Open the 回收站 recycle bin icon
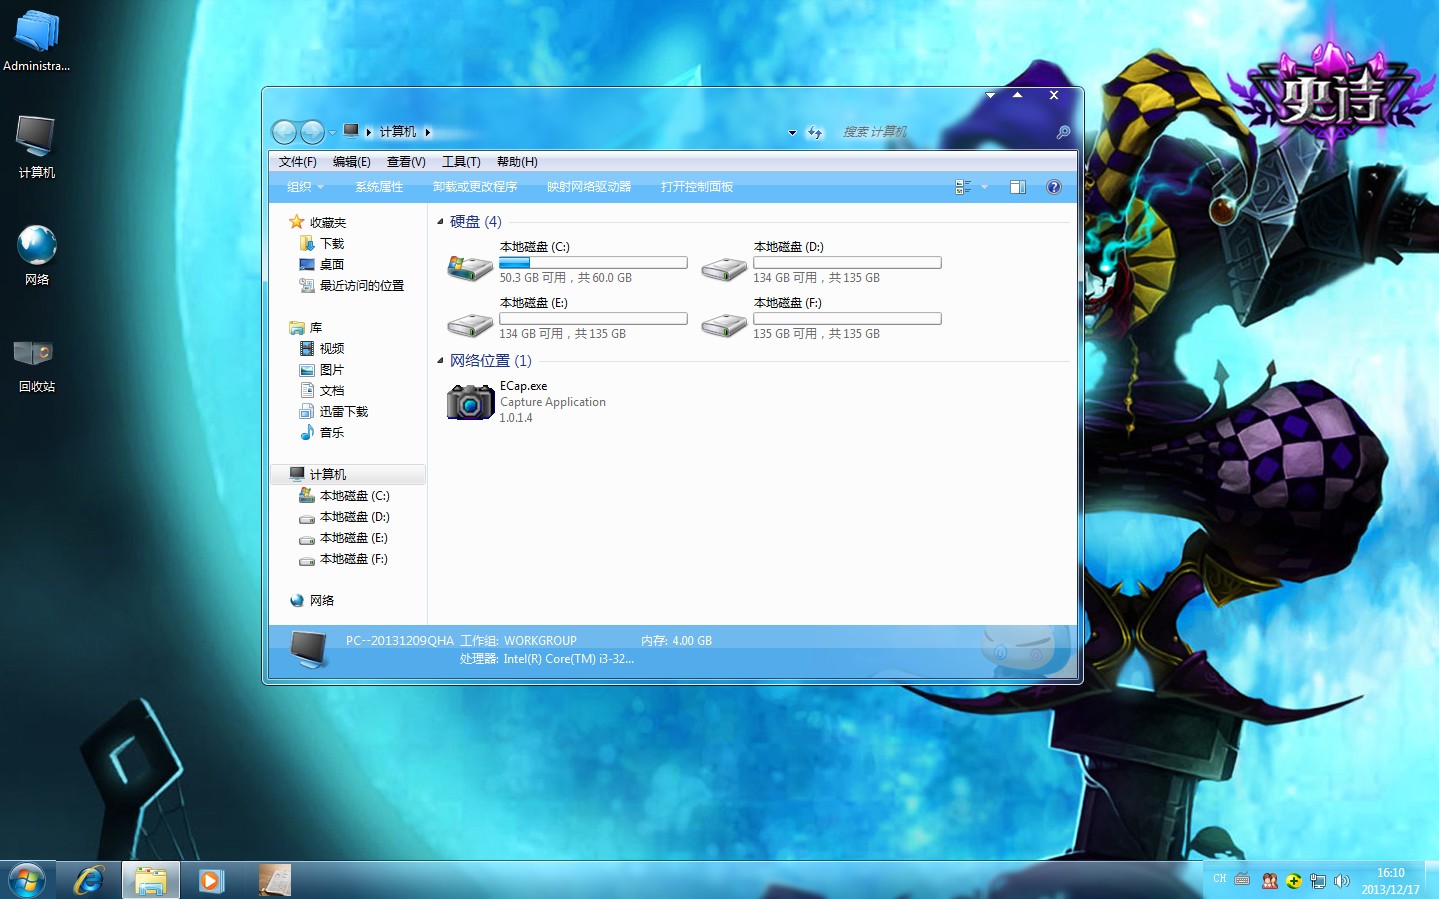Image resolution: width=1439 pixels, height=899 pixels. (x=37, y=364)
